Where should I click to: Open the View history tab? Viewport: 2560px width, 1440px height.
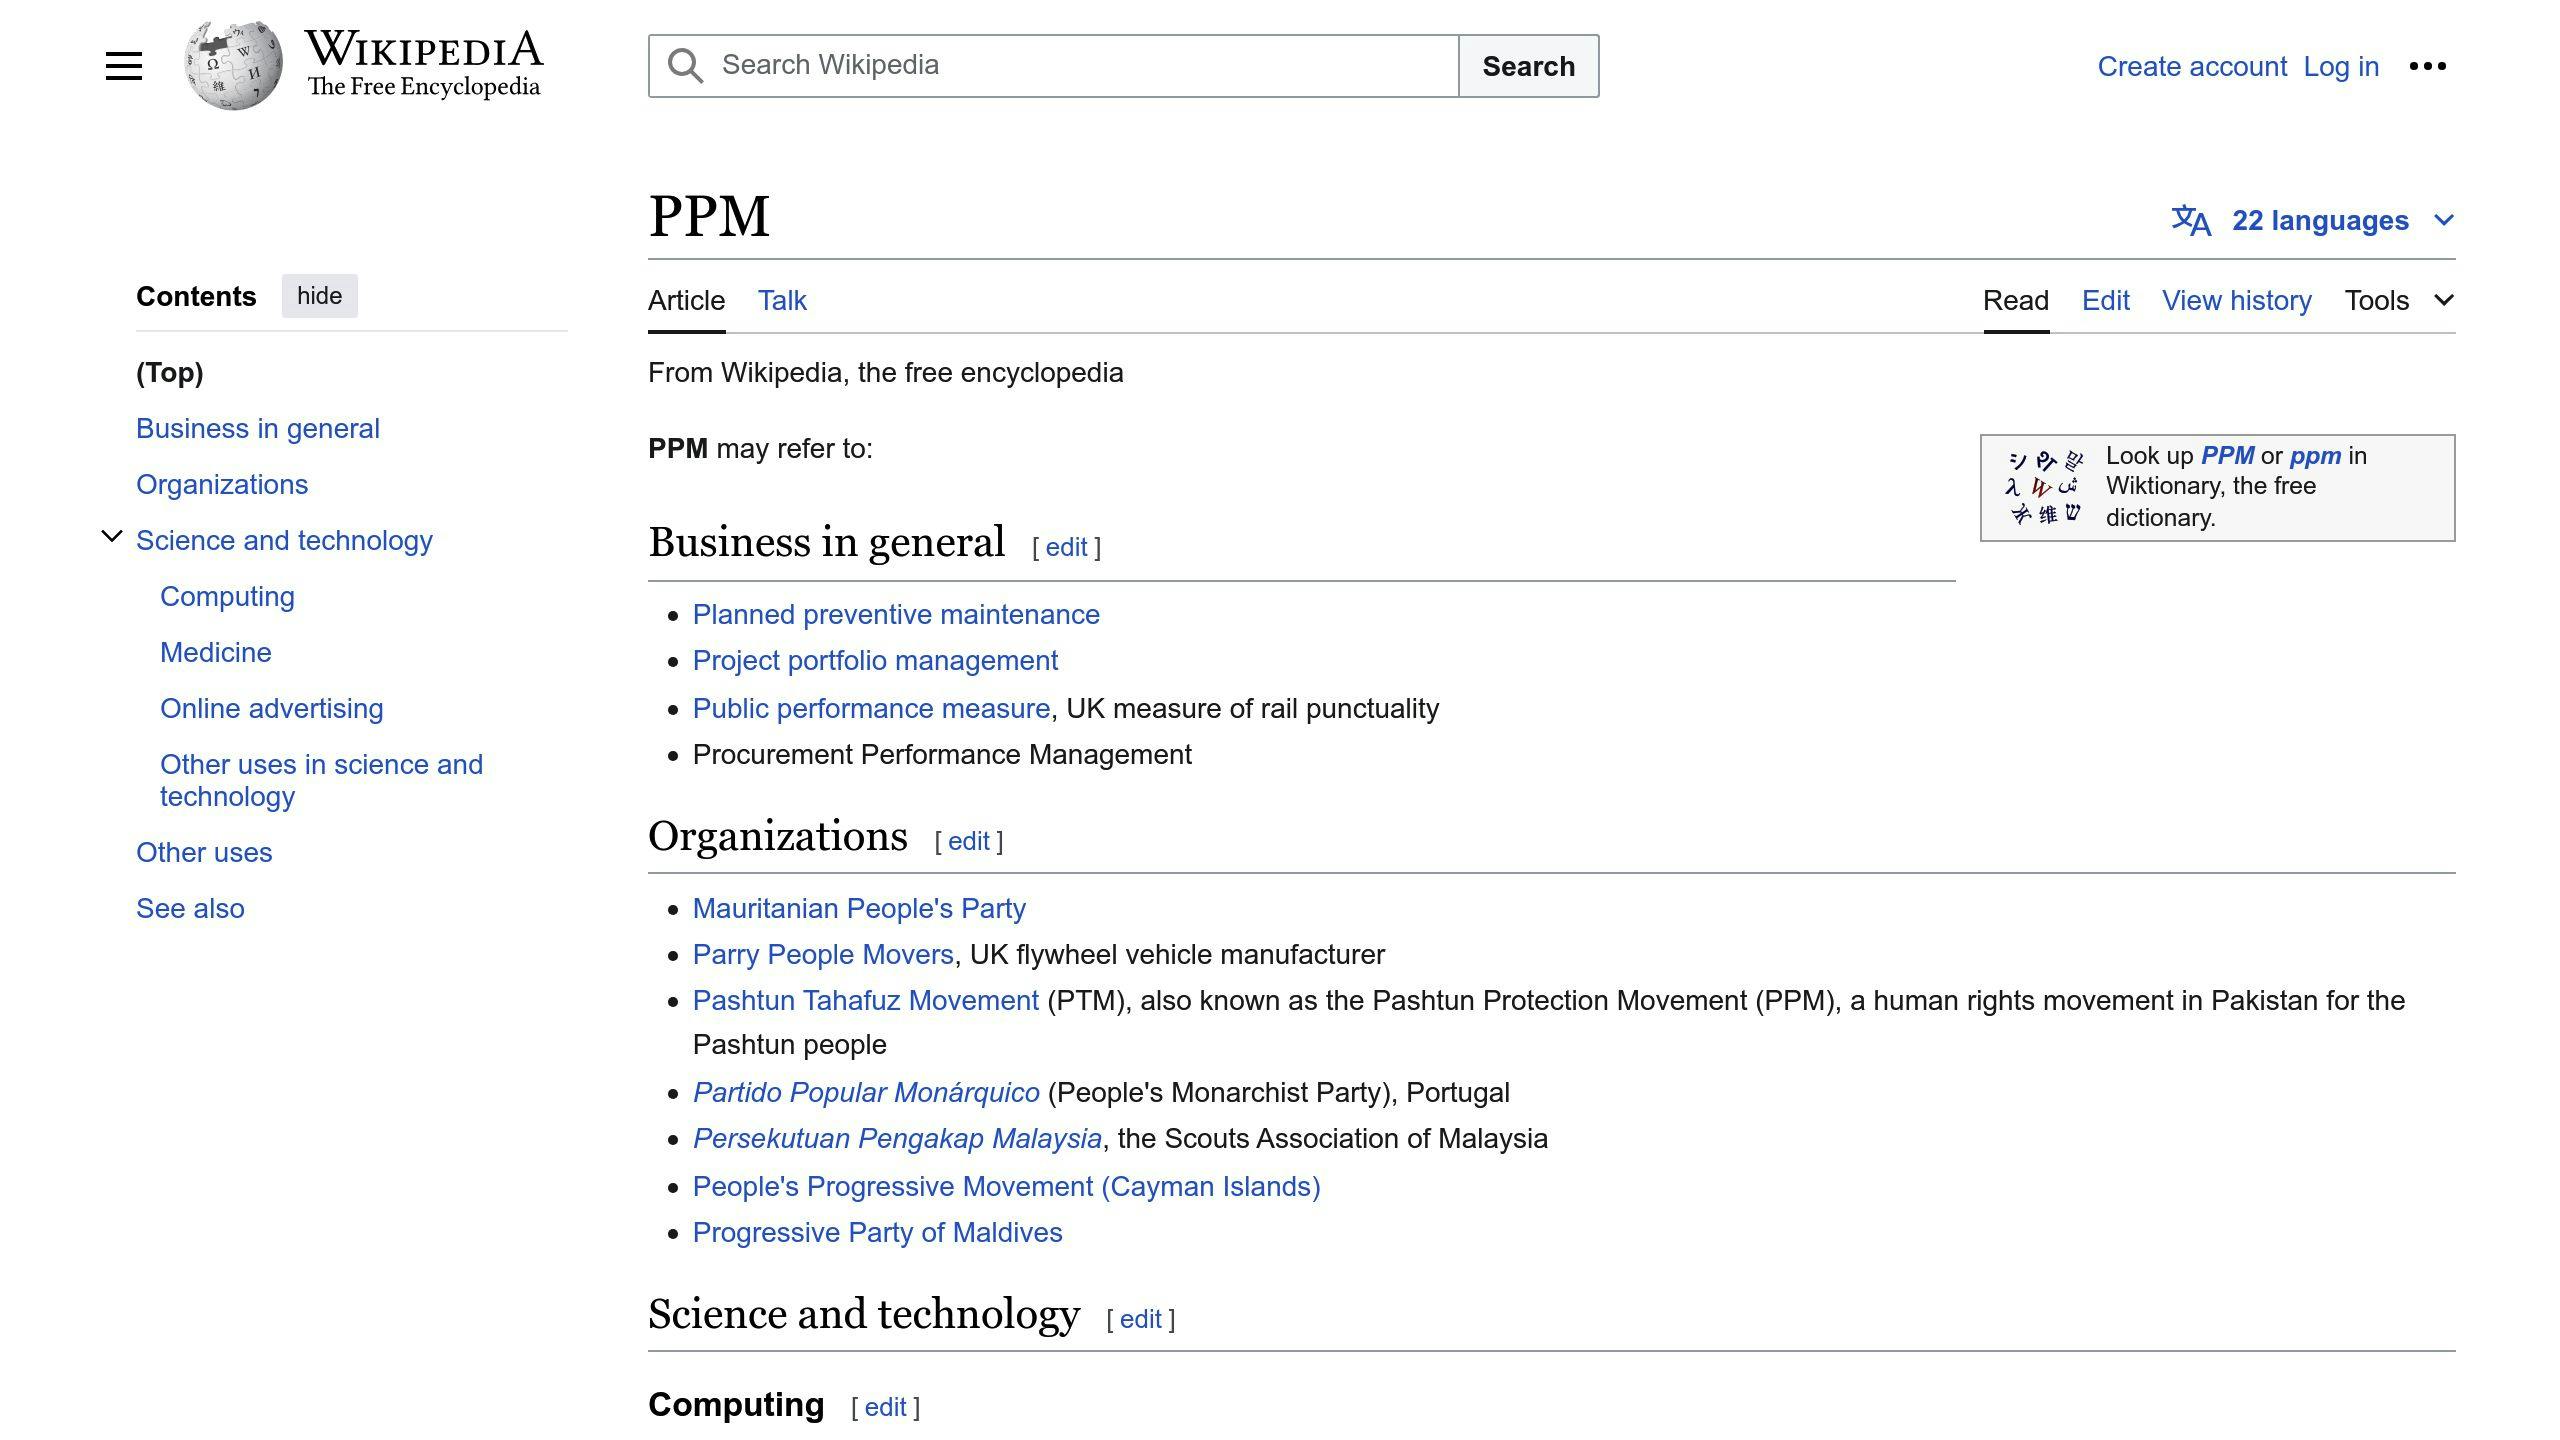click(x=2236, y=300)
